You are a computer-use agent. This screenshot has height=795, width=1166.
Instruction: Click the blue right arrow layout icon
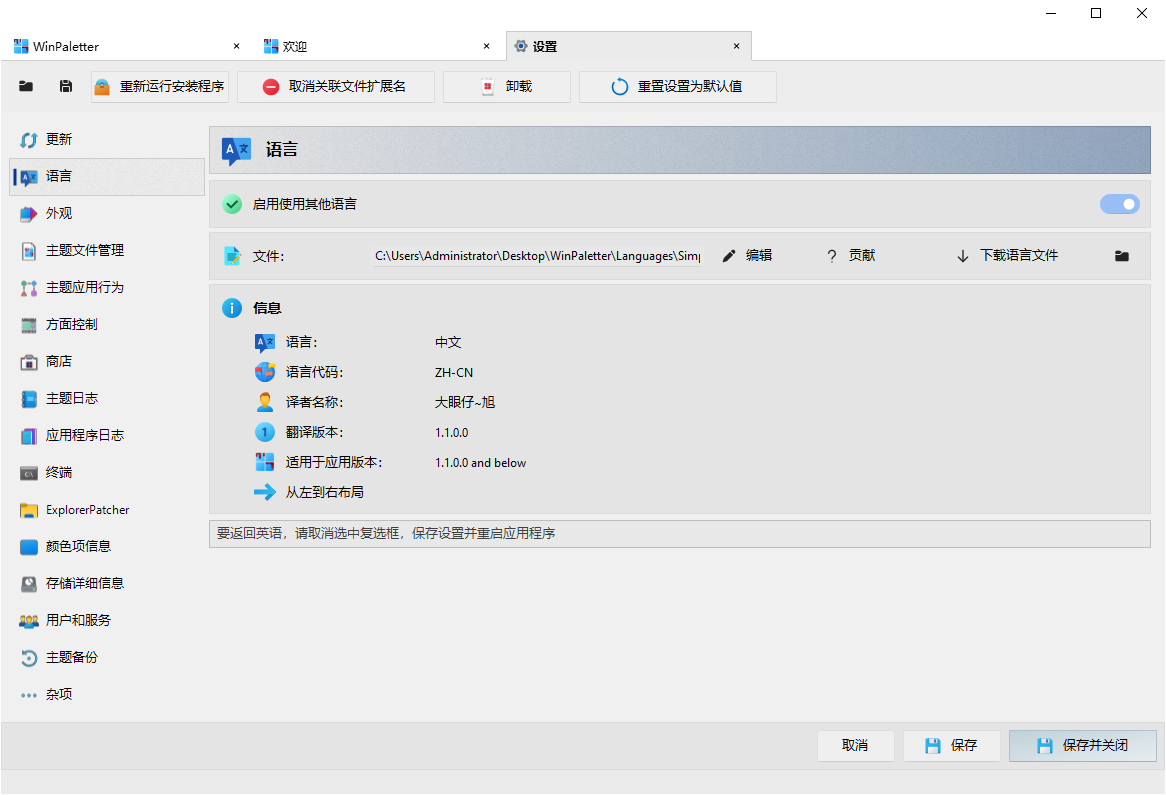[x=265, y=492]
